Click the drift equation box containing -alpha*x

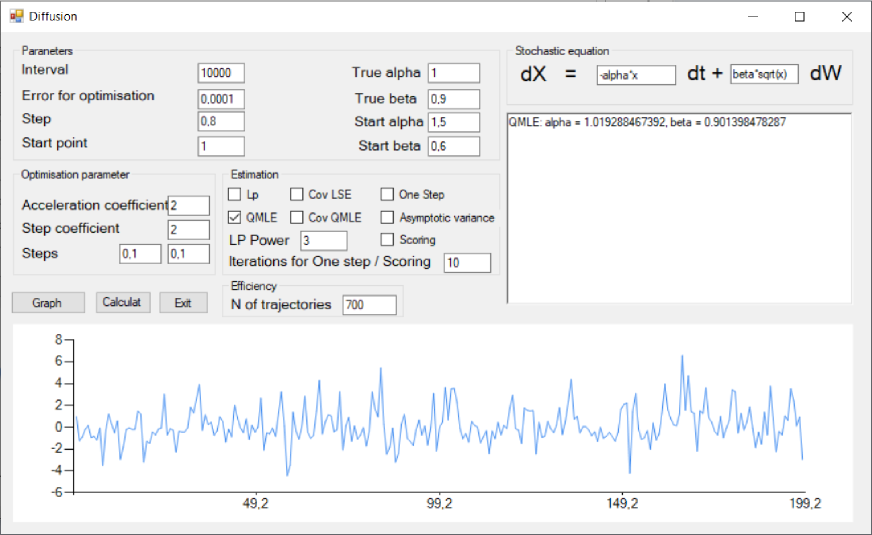pos(636,75)
